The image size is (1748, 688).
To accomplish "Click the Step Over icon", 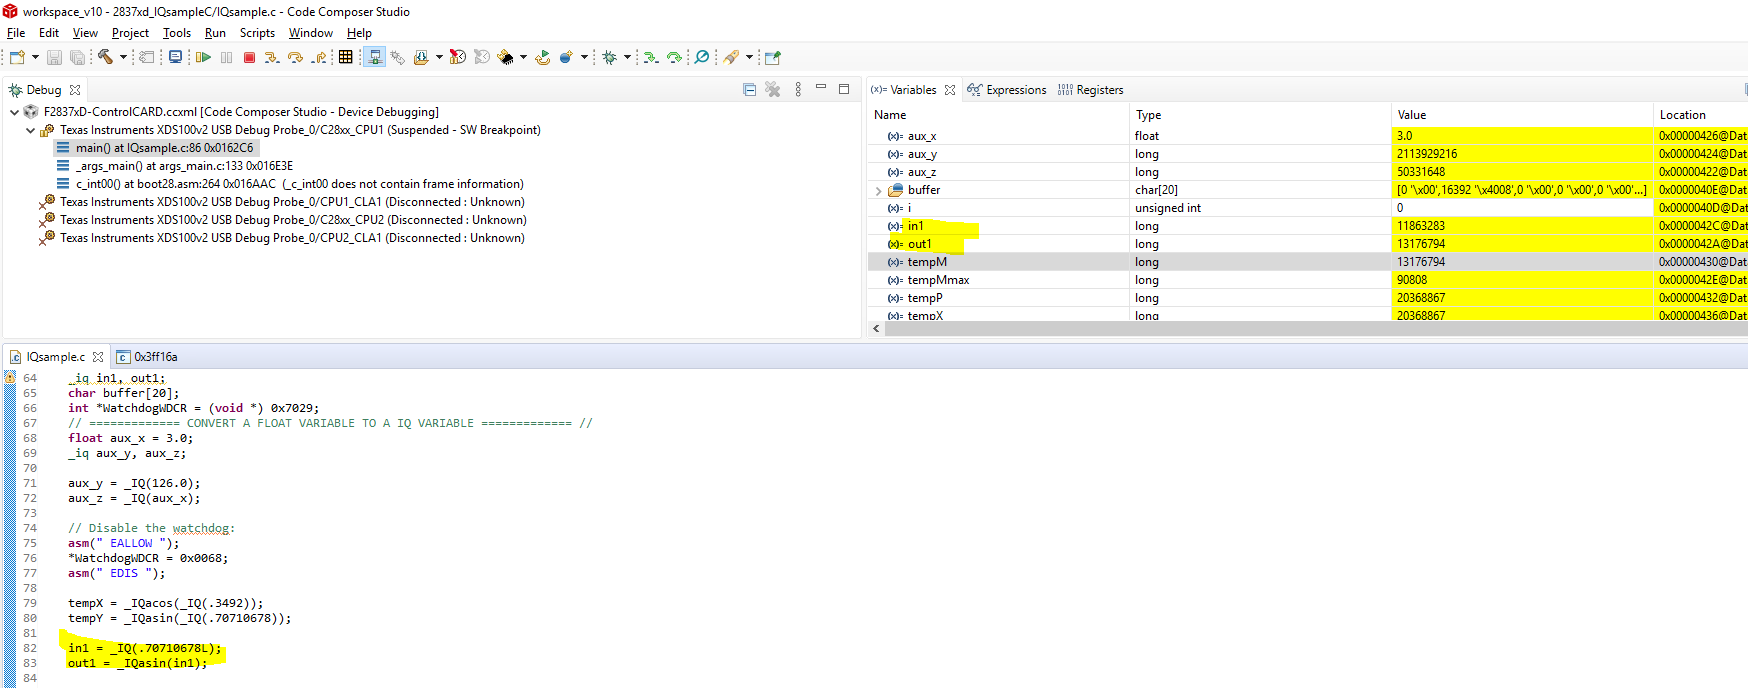I will (295, 57).
